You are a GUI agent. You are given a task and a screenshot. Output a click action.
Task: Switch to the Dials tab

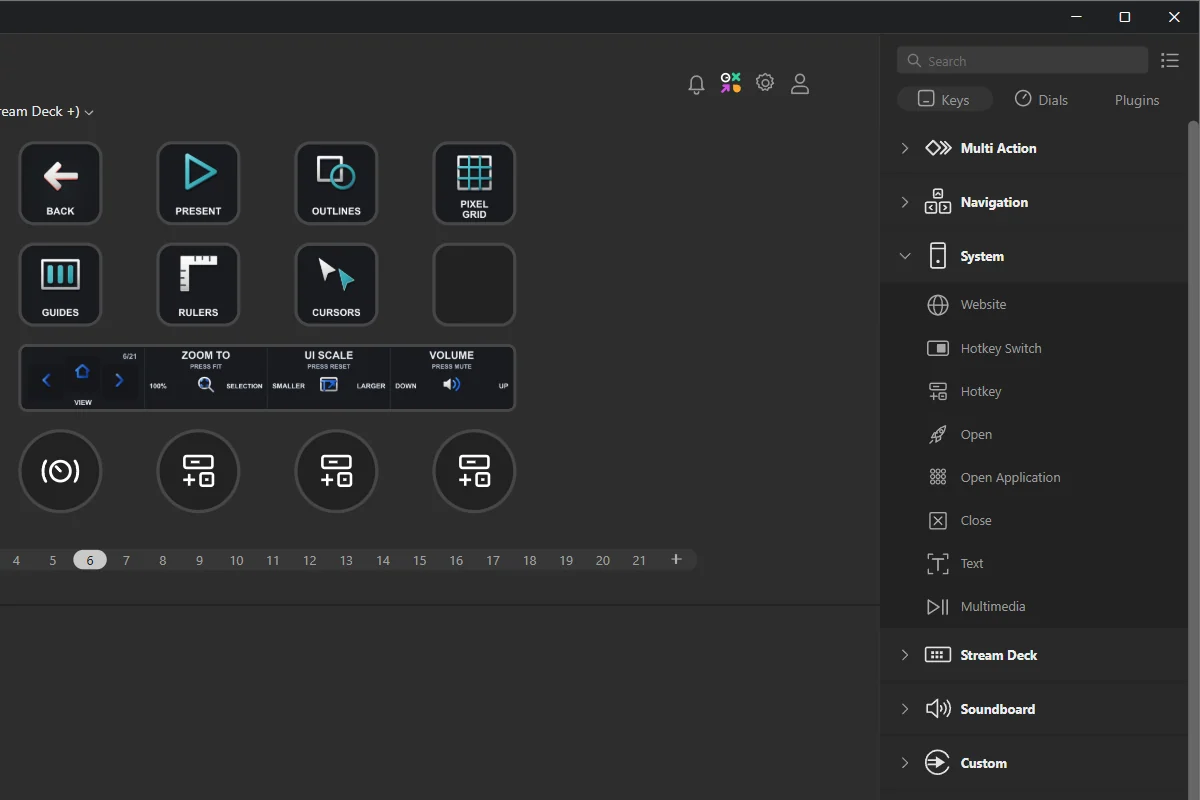tap(1041, 100)
